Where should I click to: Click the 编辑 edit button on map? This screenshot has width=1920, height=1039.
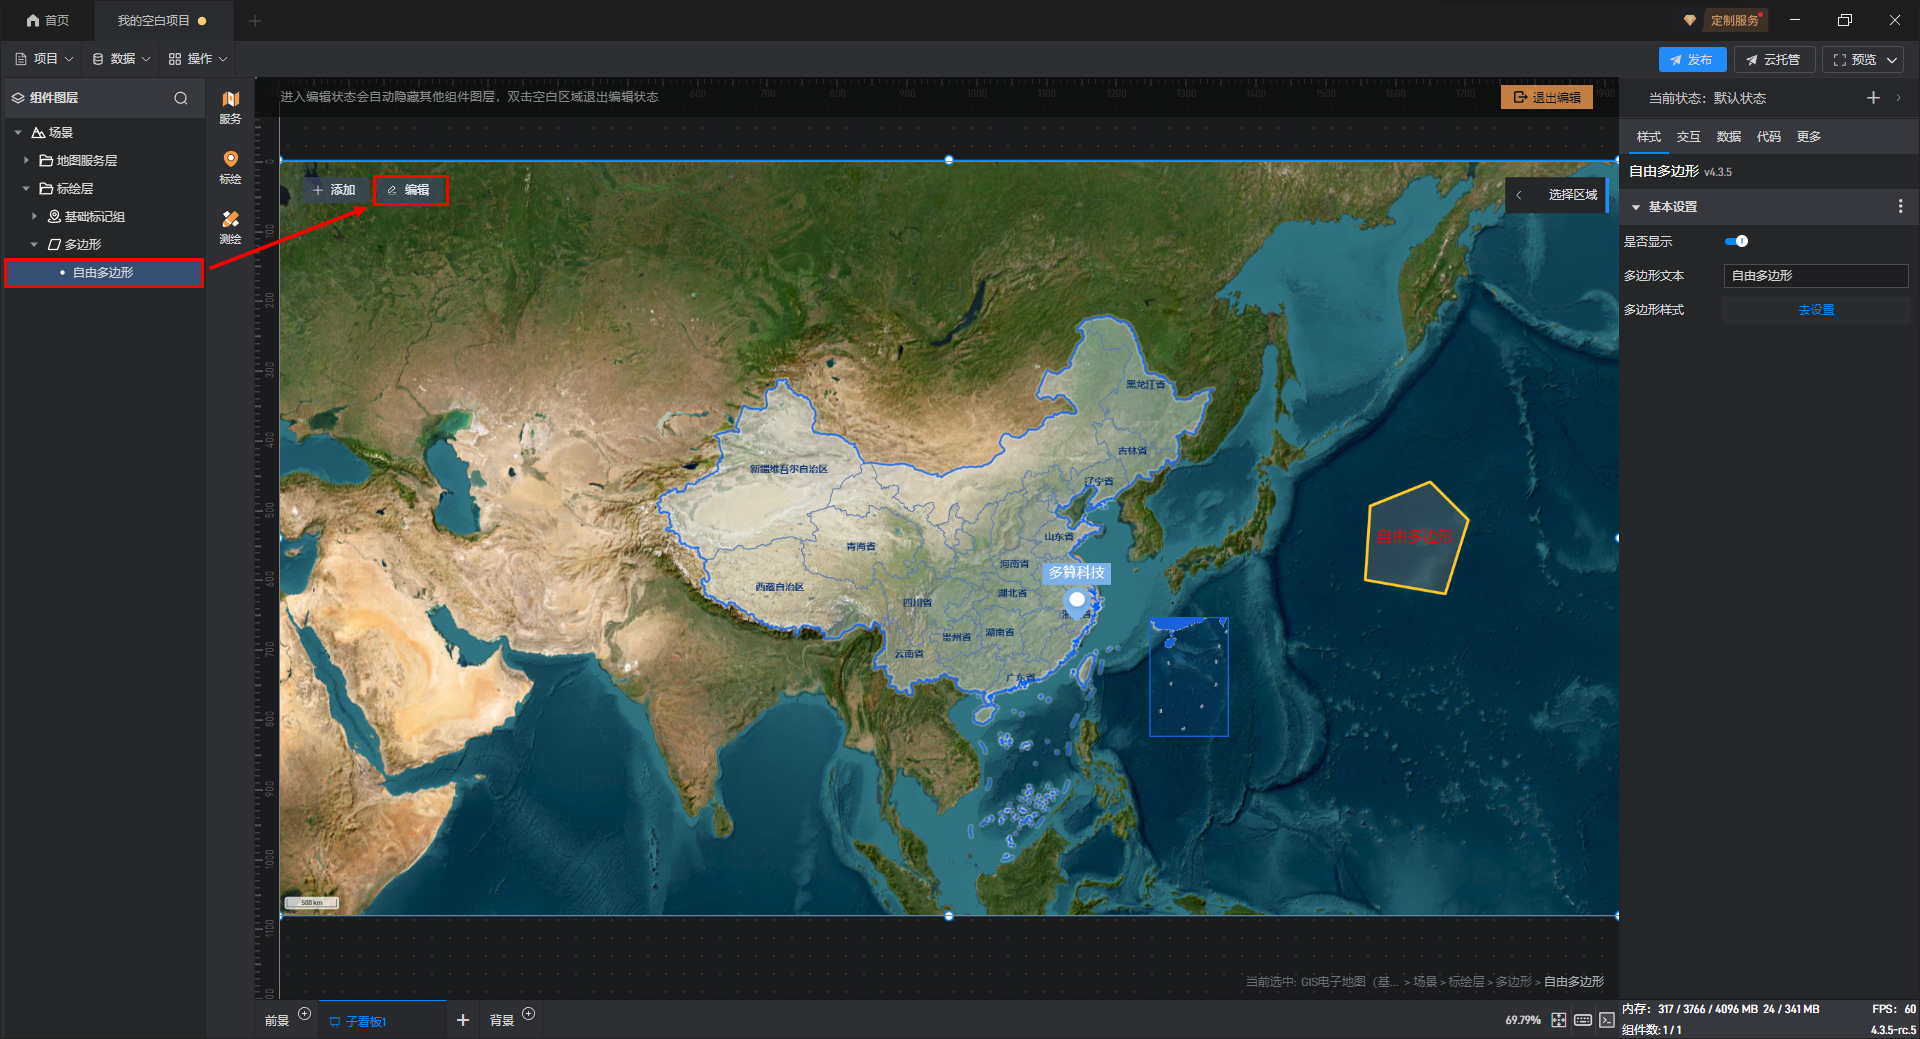click(410, 190)
